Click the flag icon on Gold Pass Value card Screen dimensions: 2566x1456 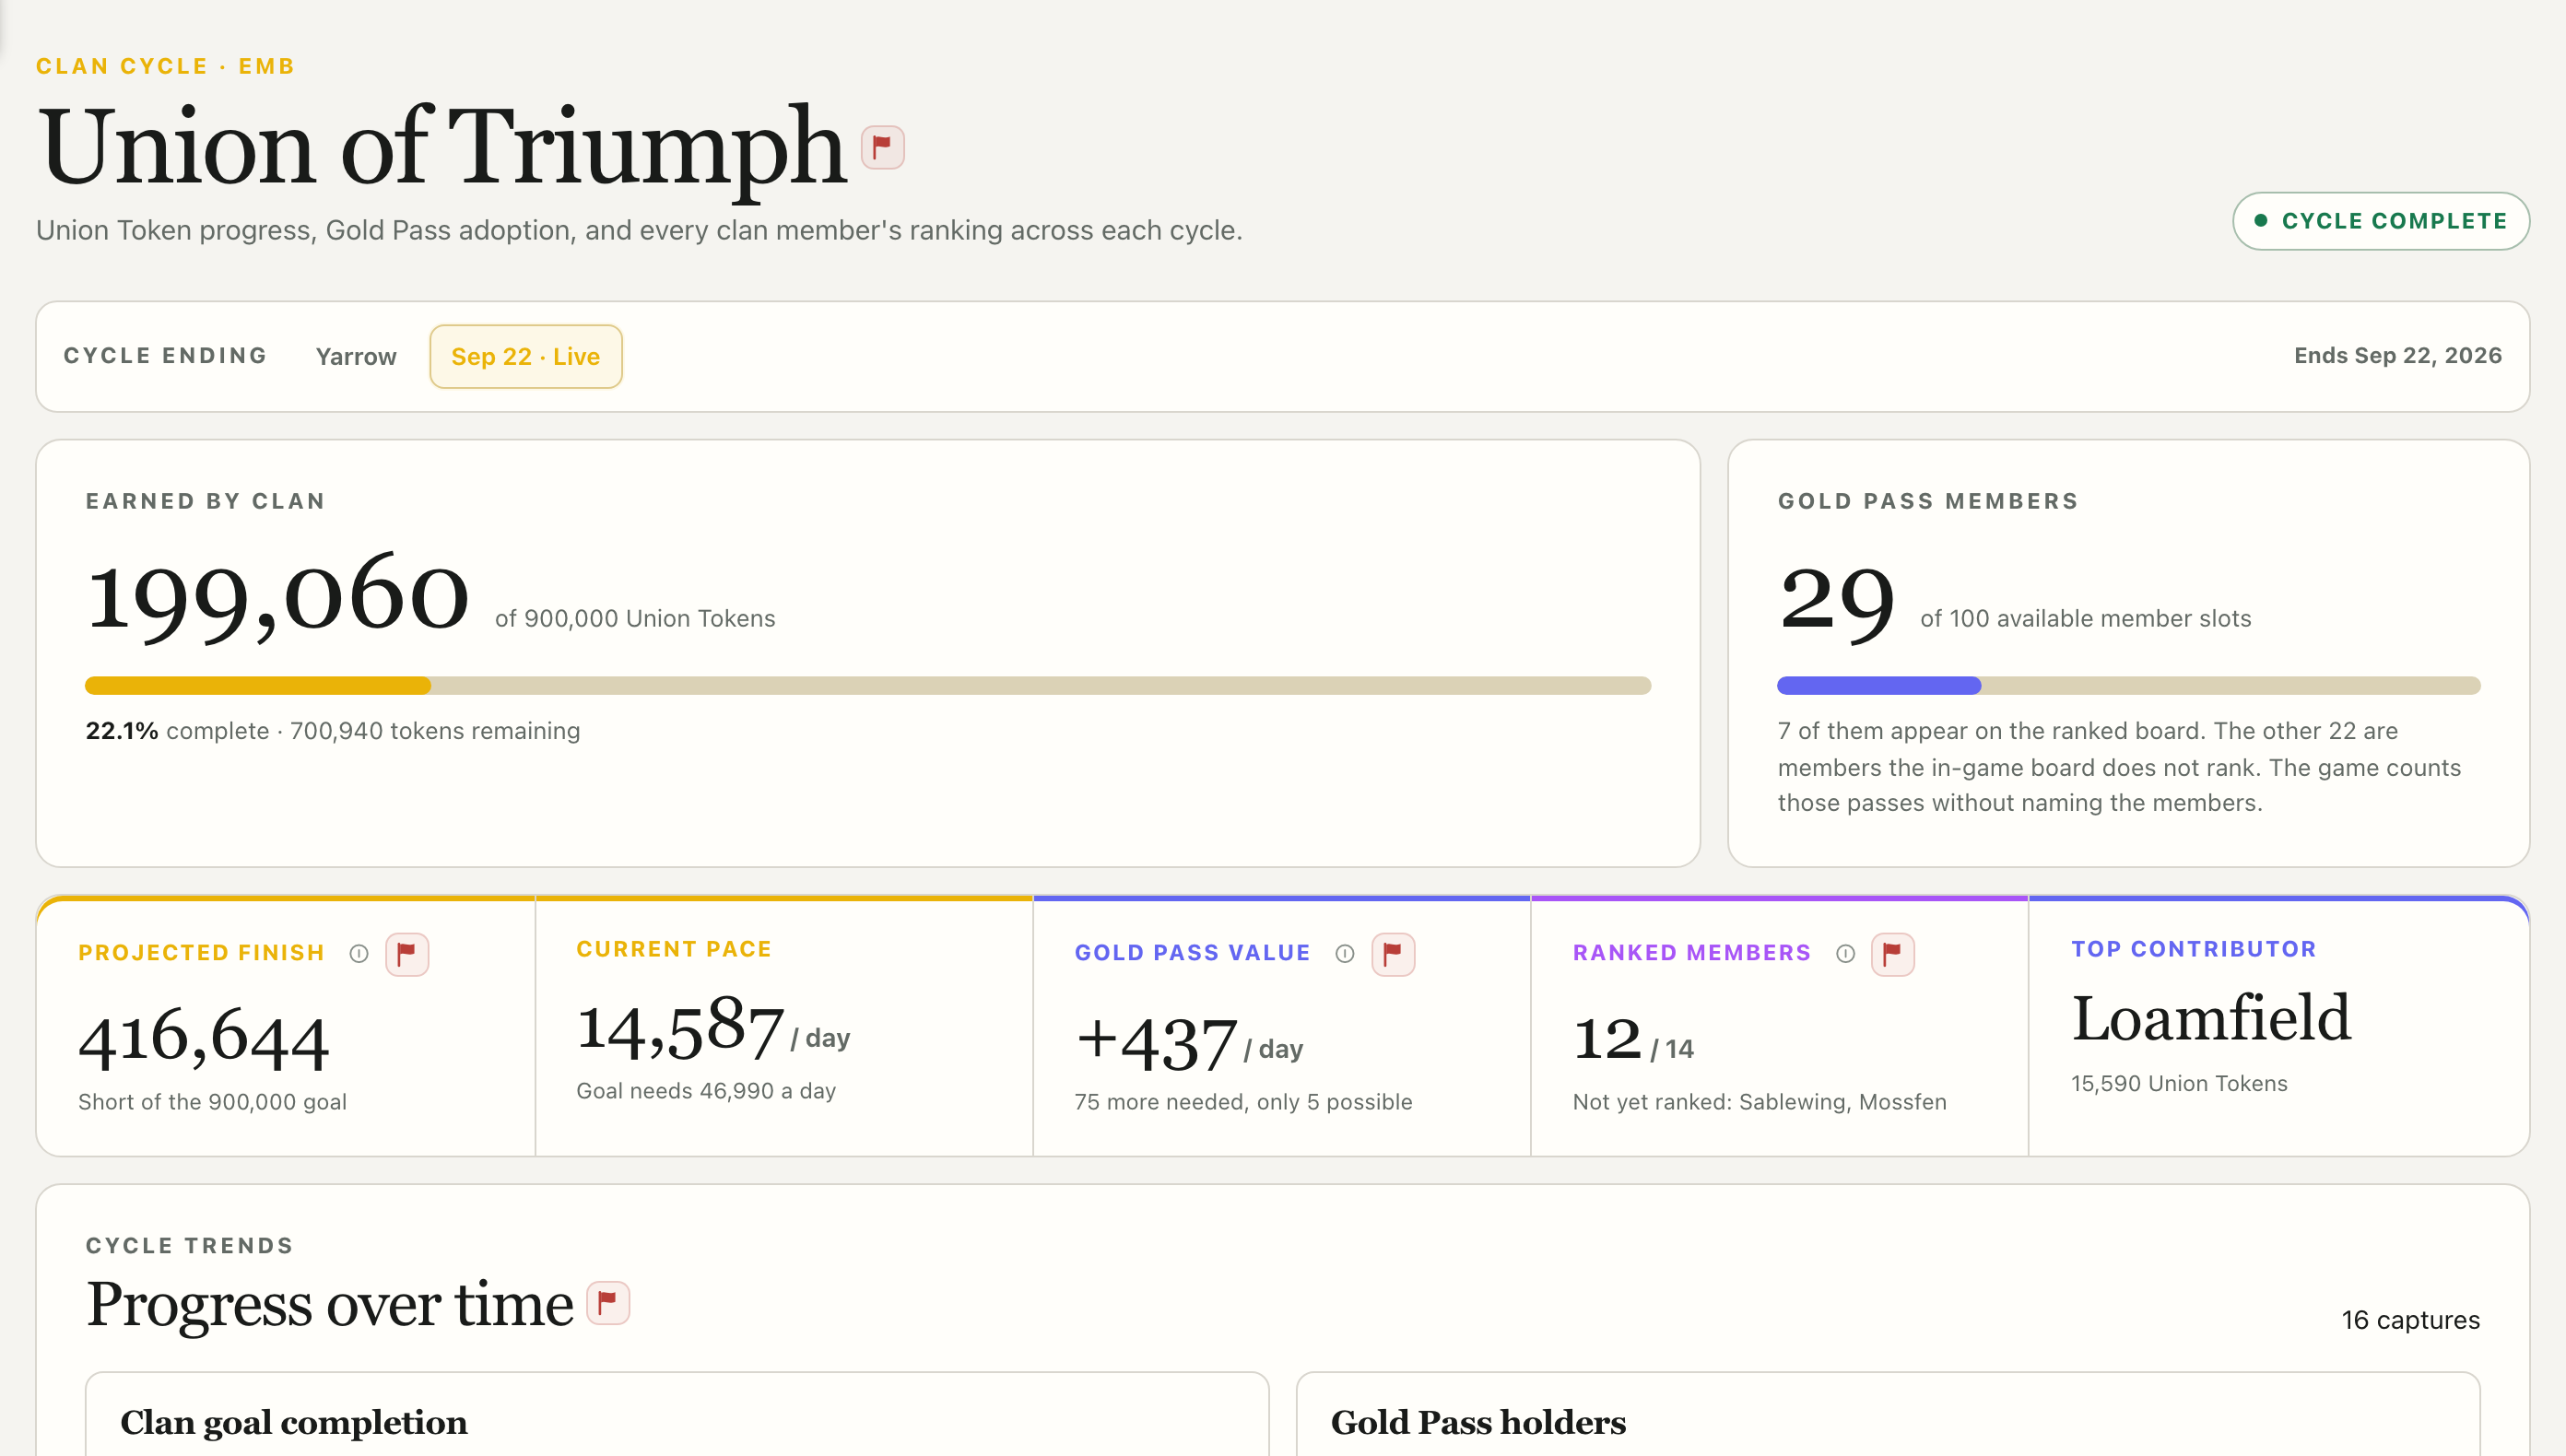click(1393, 954)
